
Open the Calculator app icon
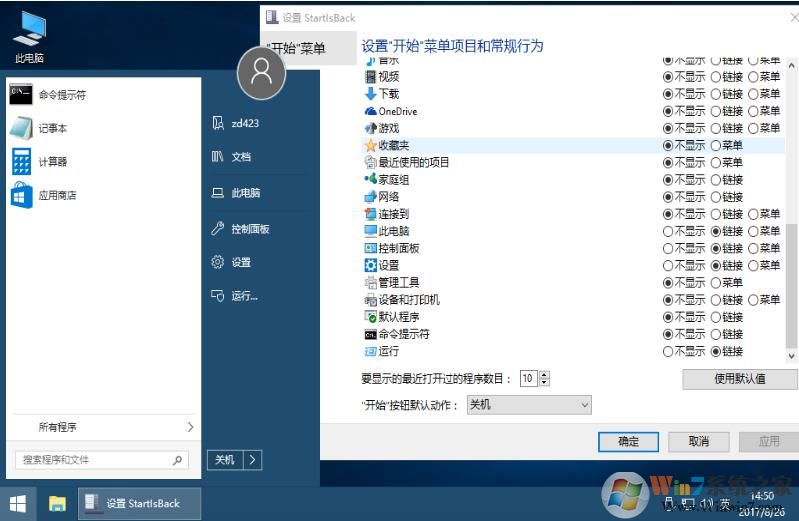21,162
